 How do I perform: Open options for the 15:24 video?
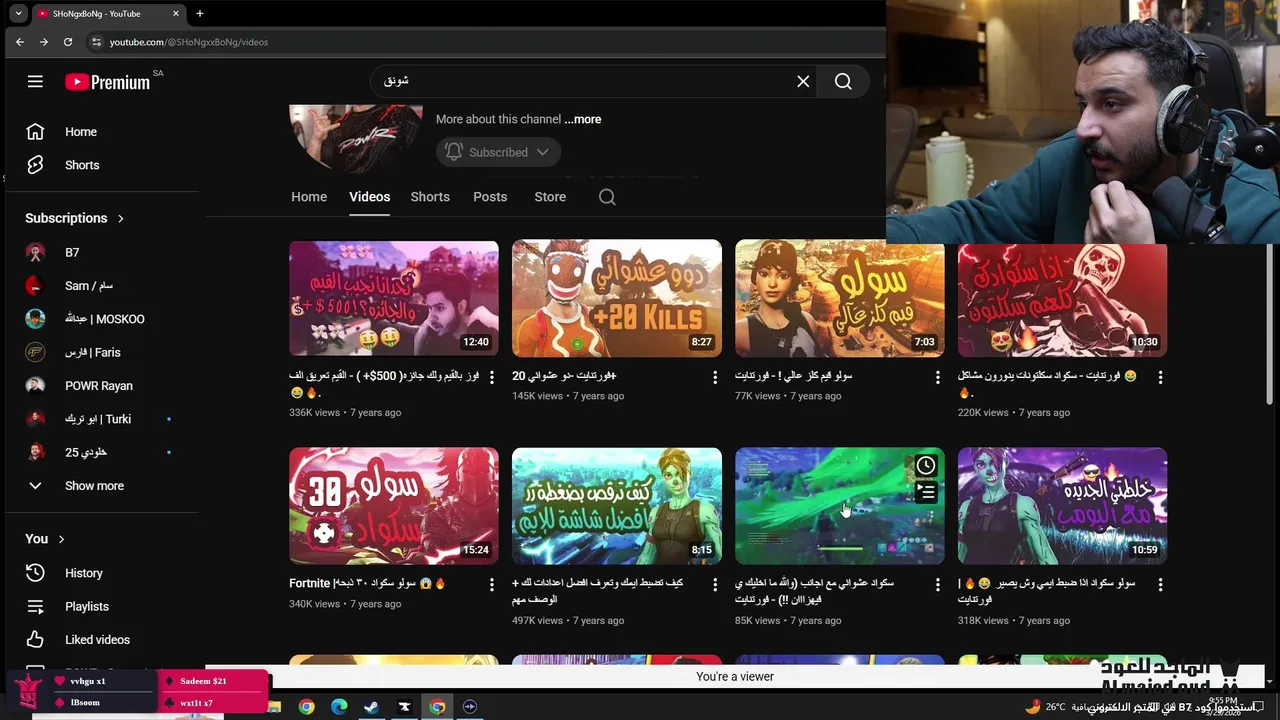pyautogui.click(x=491, y=584)
